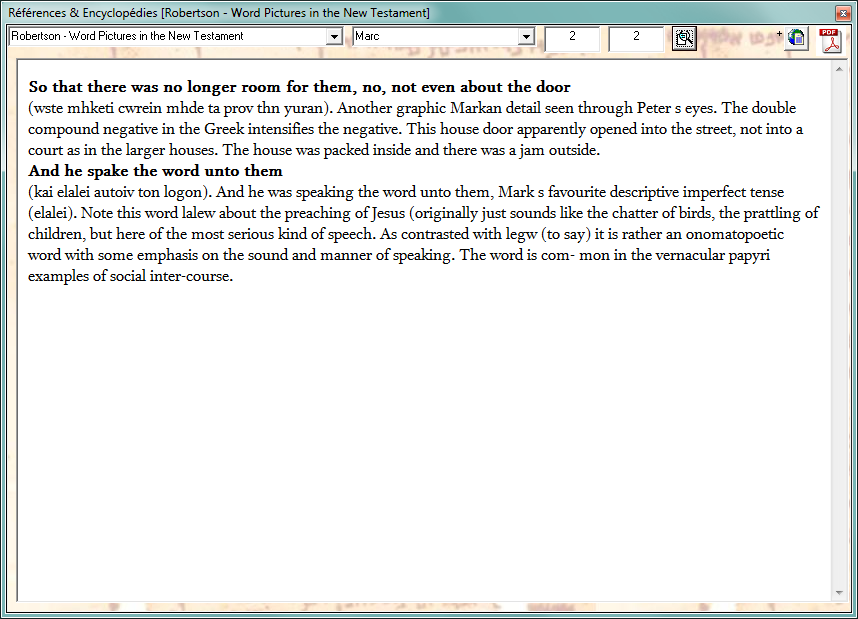
Task: Click heading 'And he spake the word unto them'
Action: [155, 171]
